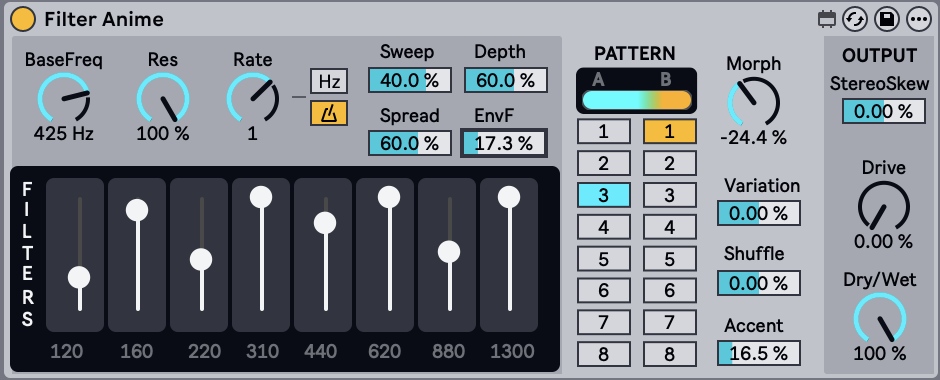Click the Depth 60.0 % field

click(505, 80)
